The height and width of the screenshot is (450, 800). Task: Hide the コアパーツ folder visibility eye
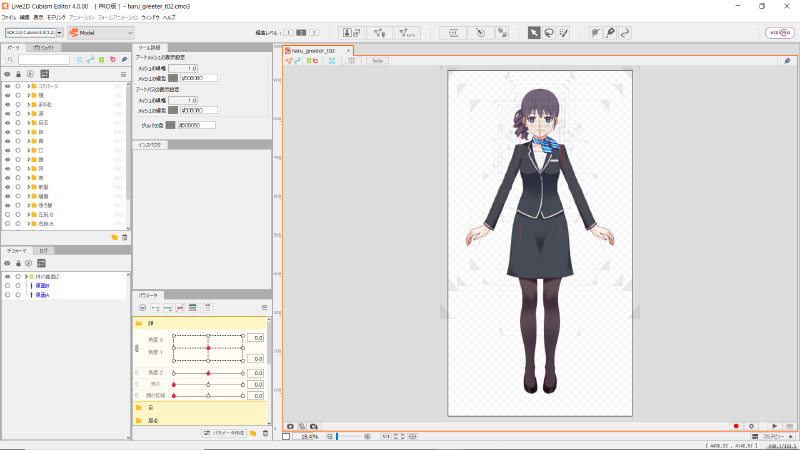pos(7,86)
